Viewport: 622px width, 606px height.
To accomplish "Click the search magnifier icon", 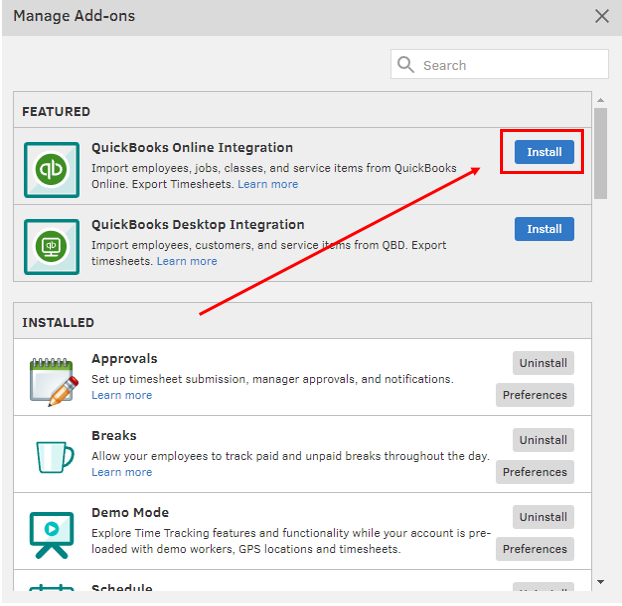I will pos(405,64).
